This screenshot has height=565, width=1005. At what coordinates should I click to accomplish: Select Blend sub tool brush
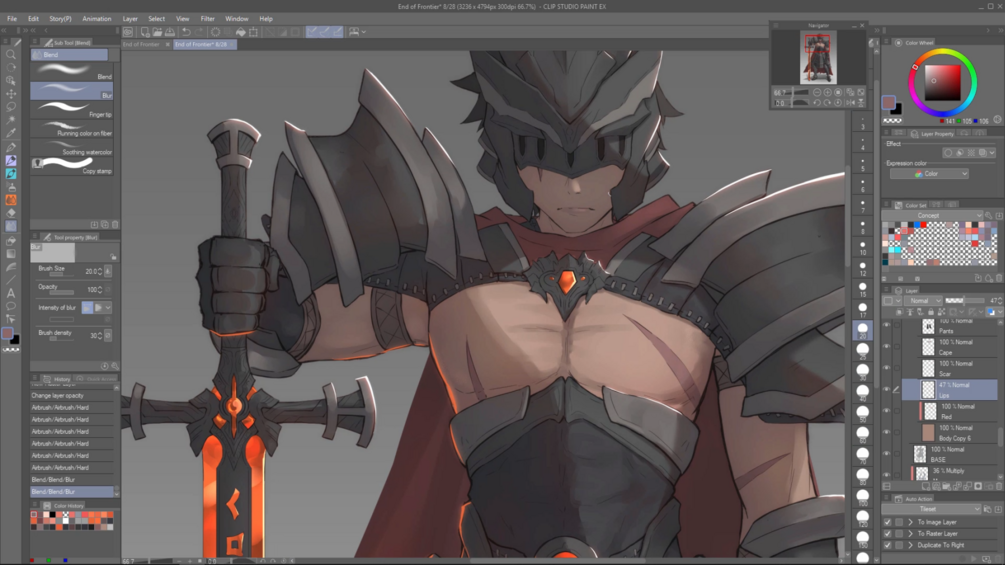click(x=72, y=72)
